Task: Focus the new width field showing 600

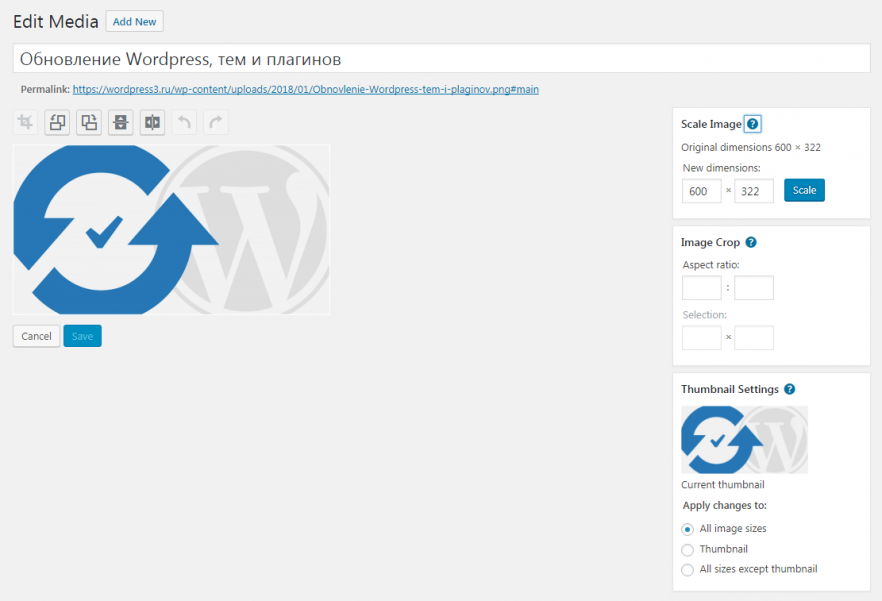Action: 701,191
